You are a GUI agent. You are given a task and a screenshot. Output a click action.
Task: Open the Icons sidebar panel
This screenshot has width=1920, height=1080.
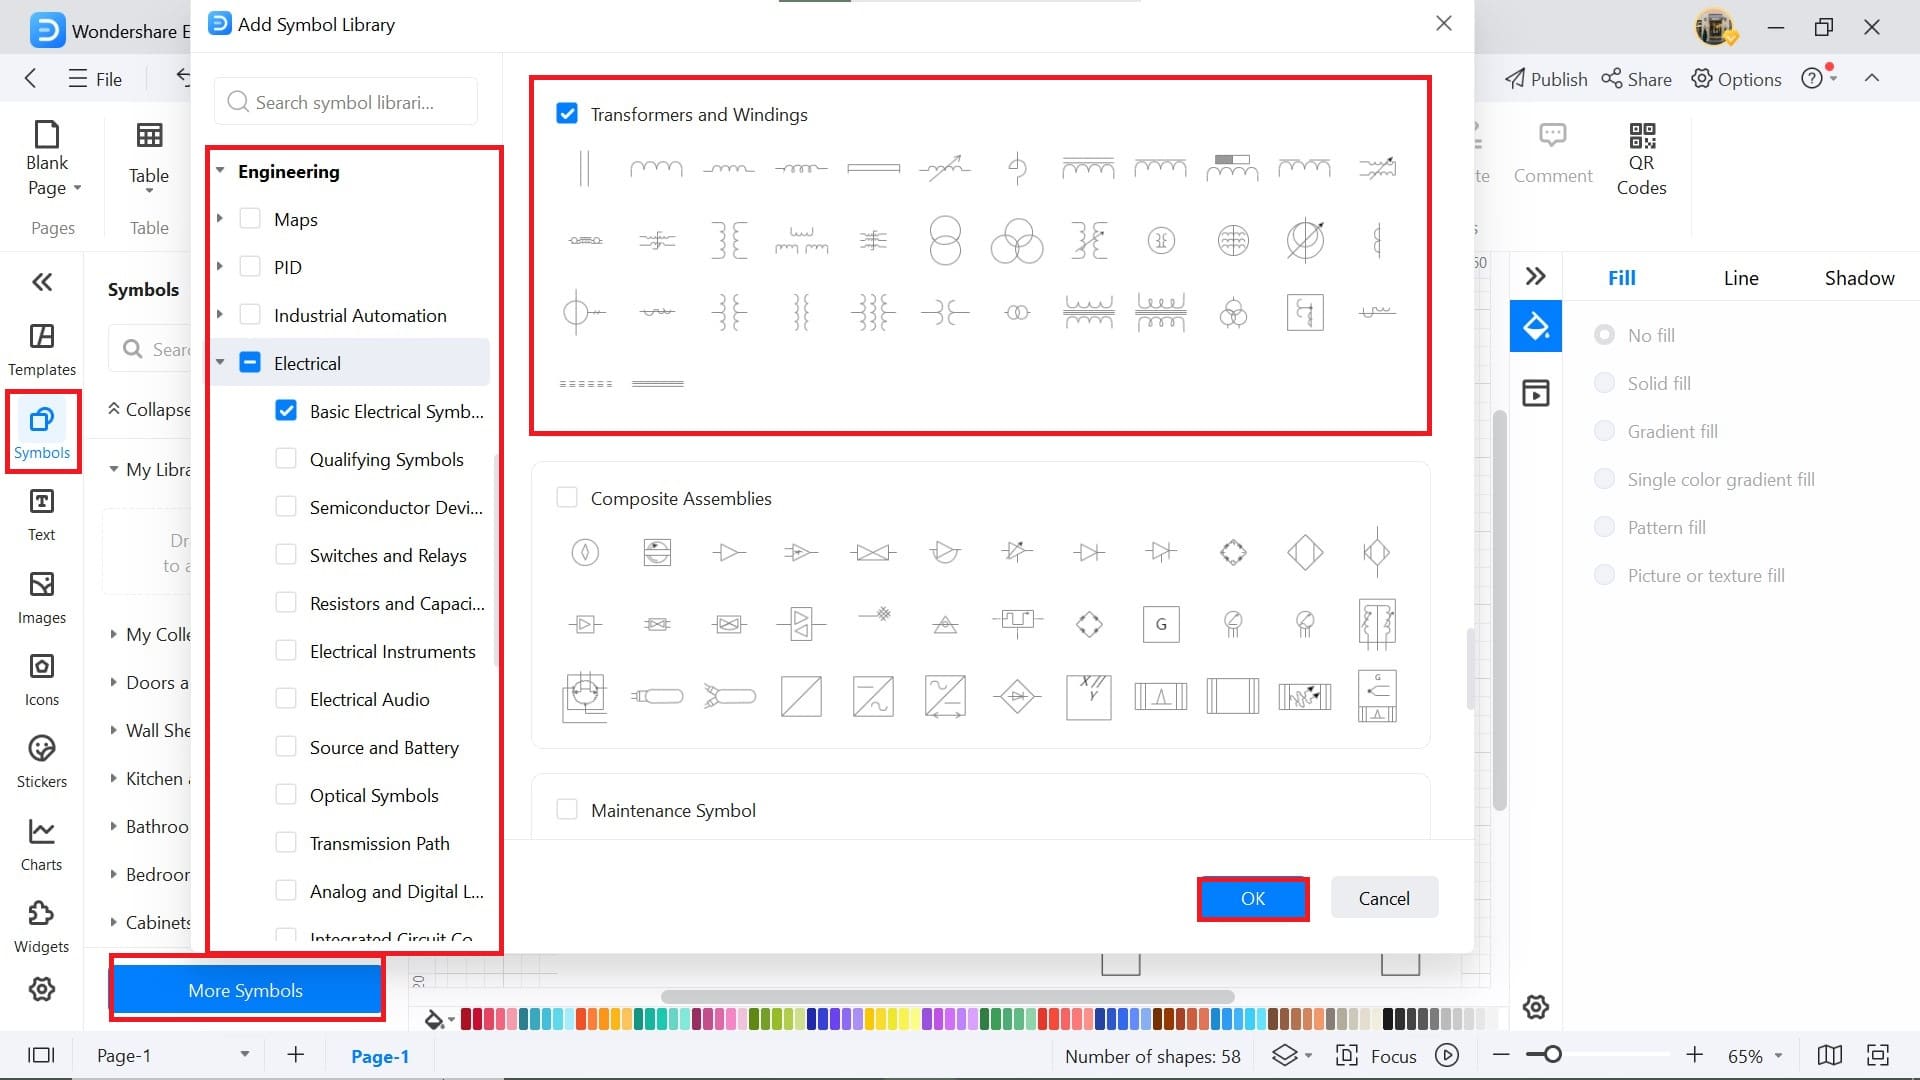[42, 680]
